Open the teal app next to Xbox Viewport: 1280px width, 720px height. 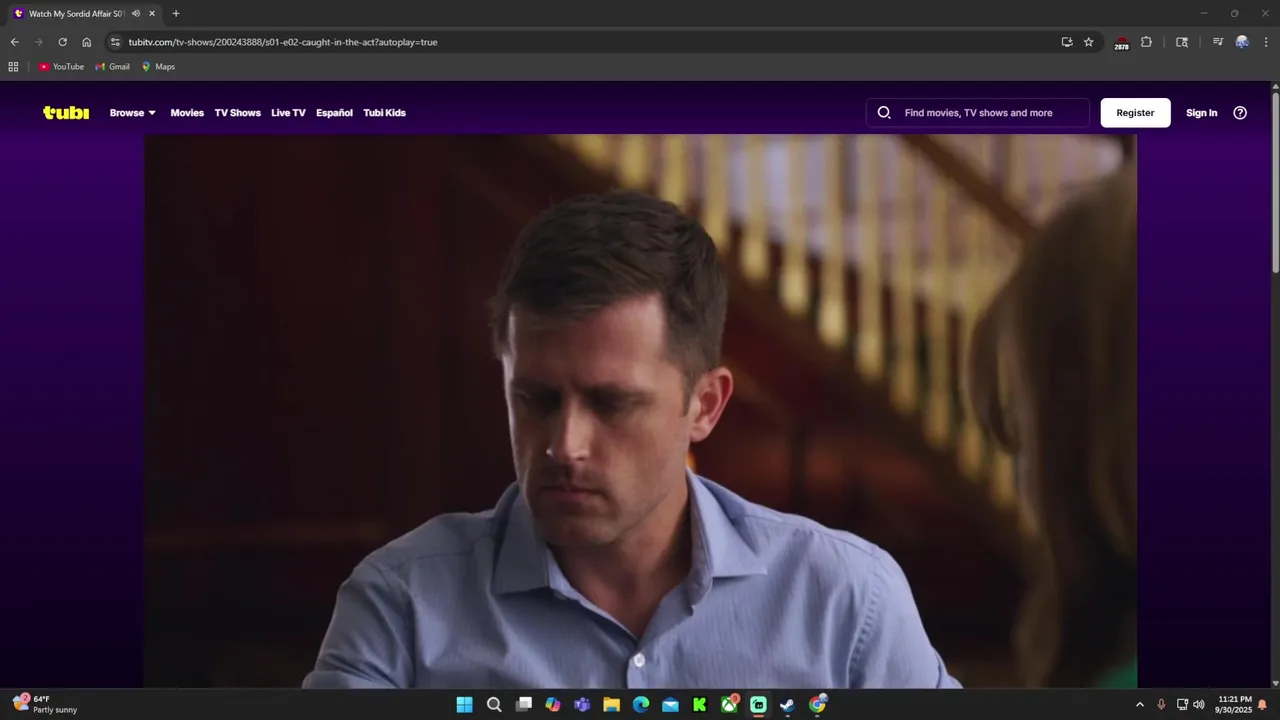[758, 705]
